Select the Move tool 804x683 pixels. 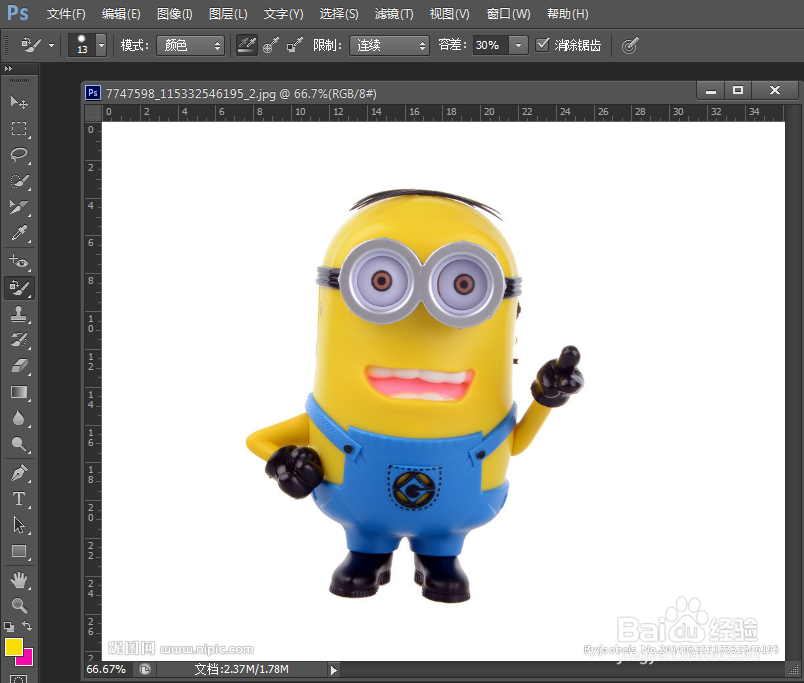pyautogui.click(x=19, y=102)
